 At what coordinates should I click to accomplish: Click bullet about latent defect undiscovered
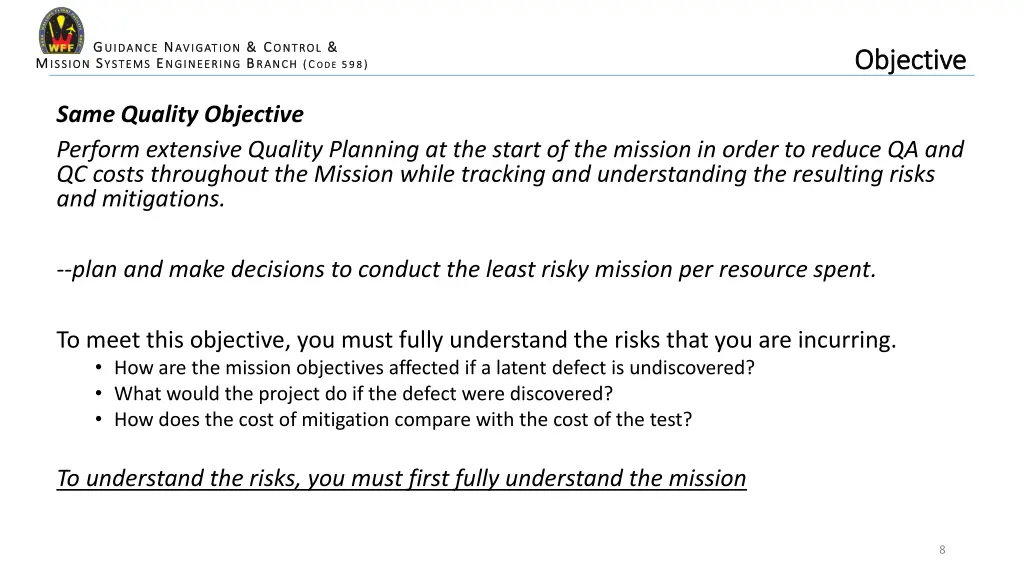click(434, 368)
